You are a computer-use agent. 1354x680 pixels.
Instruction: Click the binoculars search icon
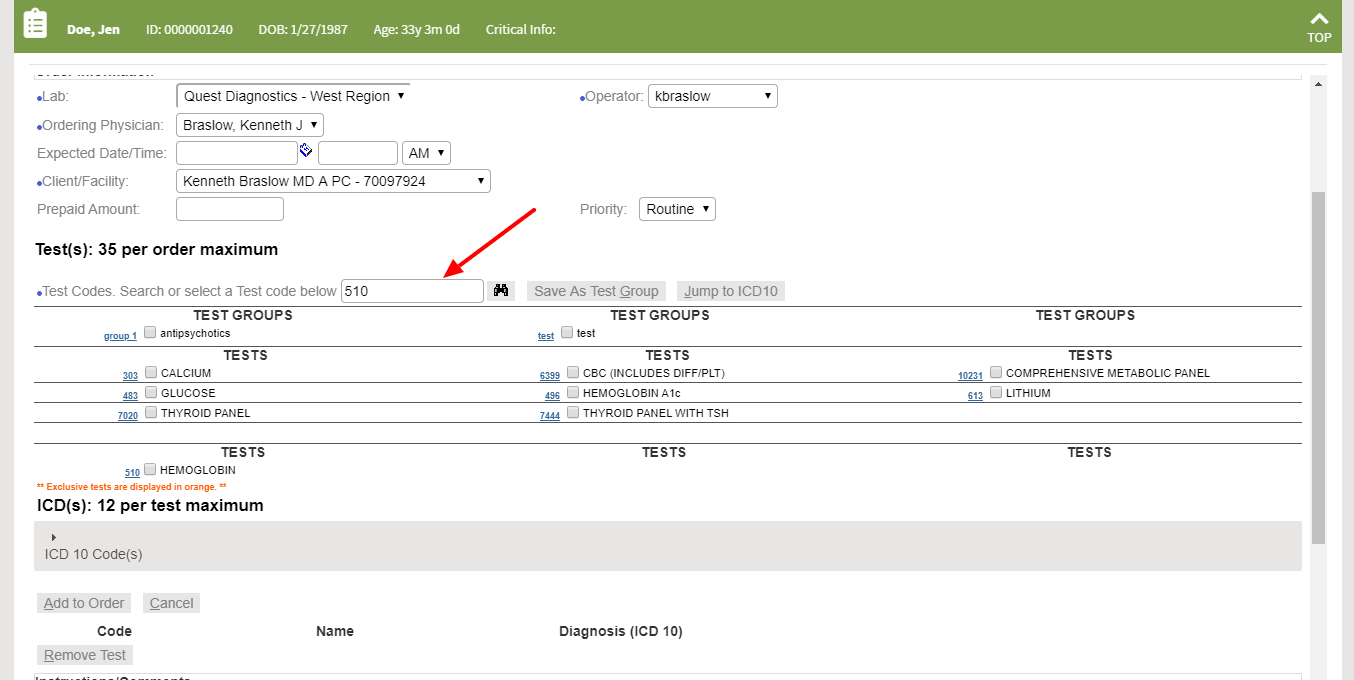(502, 290)
